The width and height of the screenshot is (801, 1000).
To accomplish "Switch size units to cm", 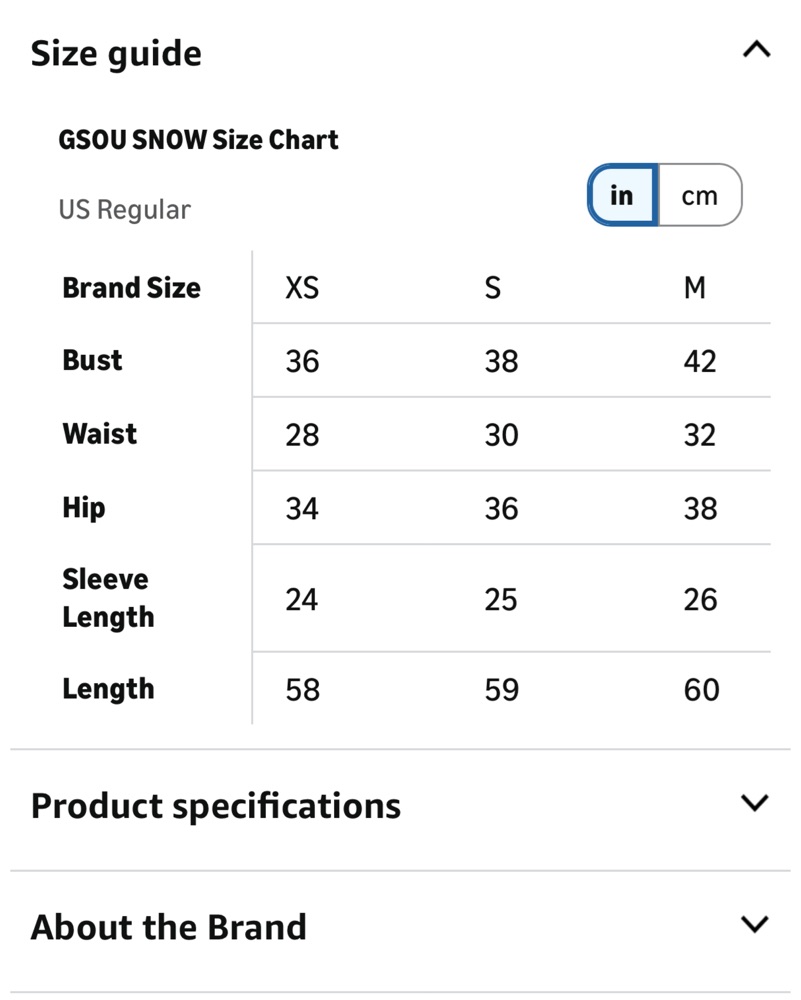I will click(700, 195).
